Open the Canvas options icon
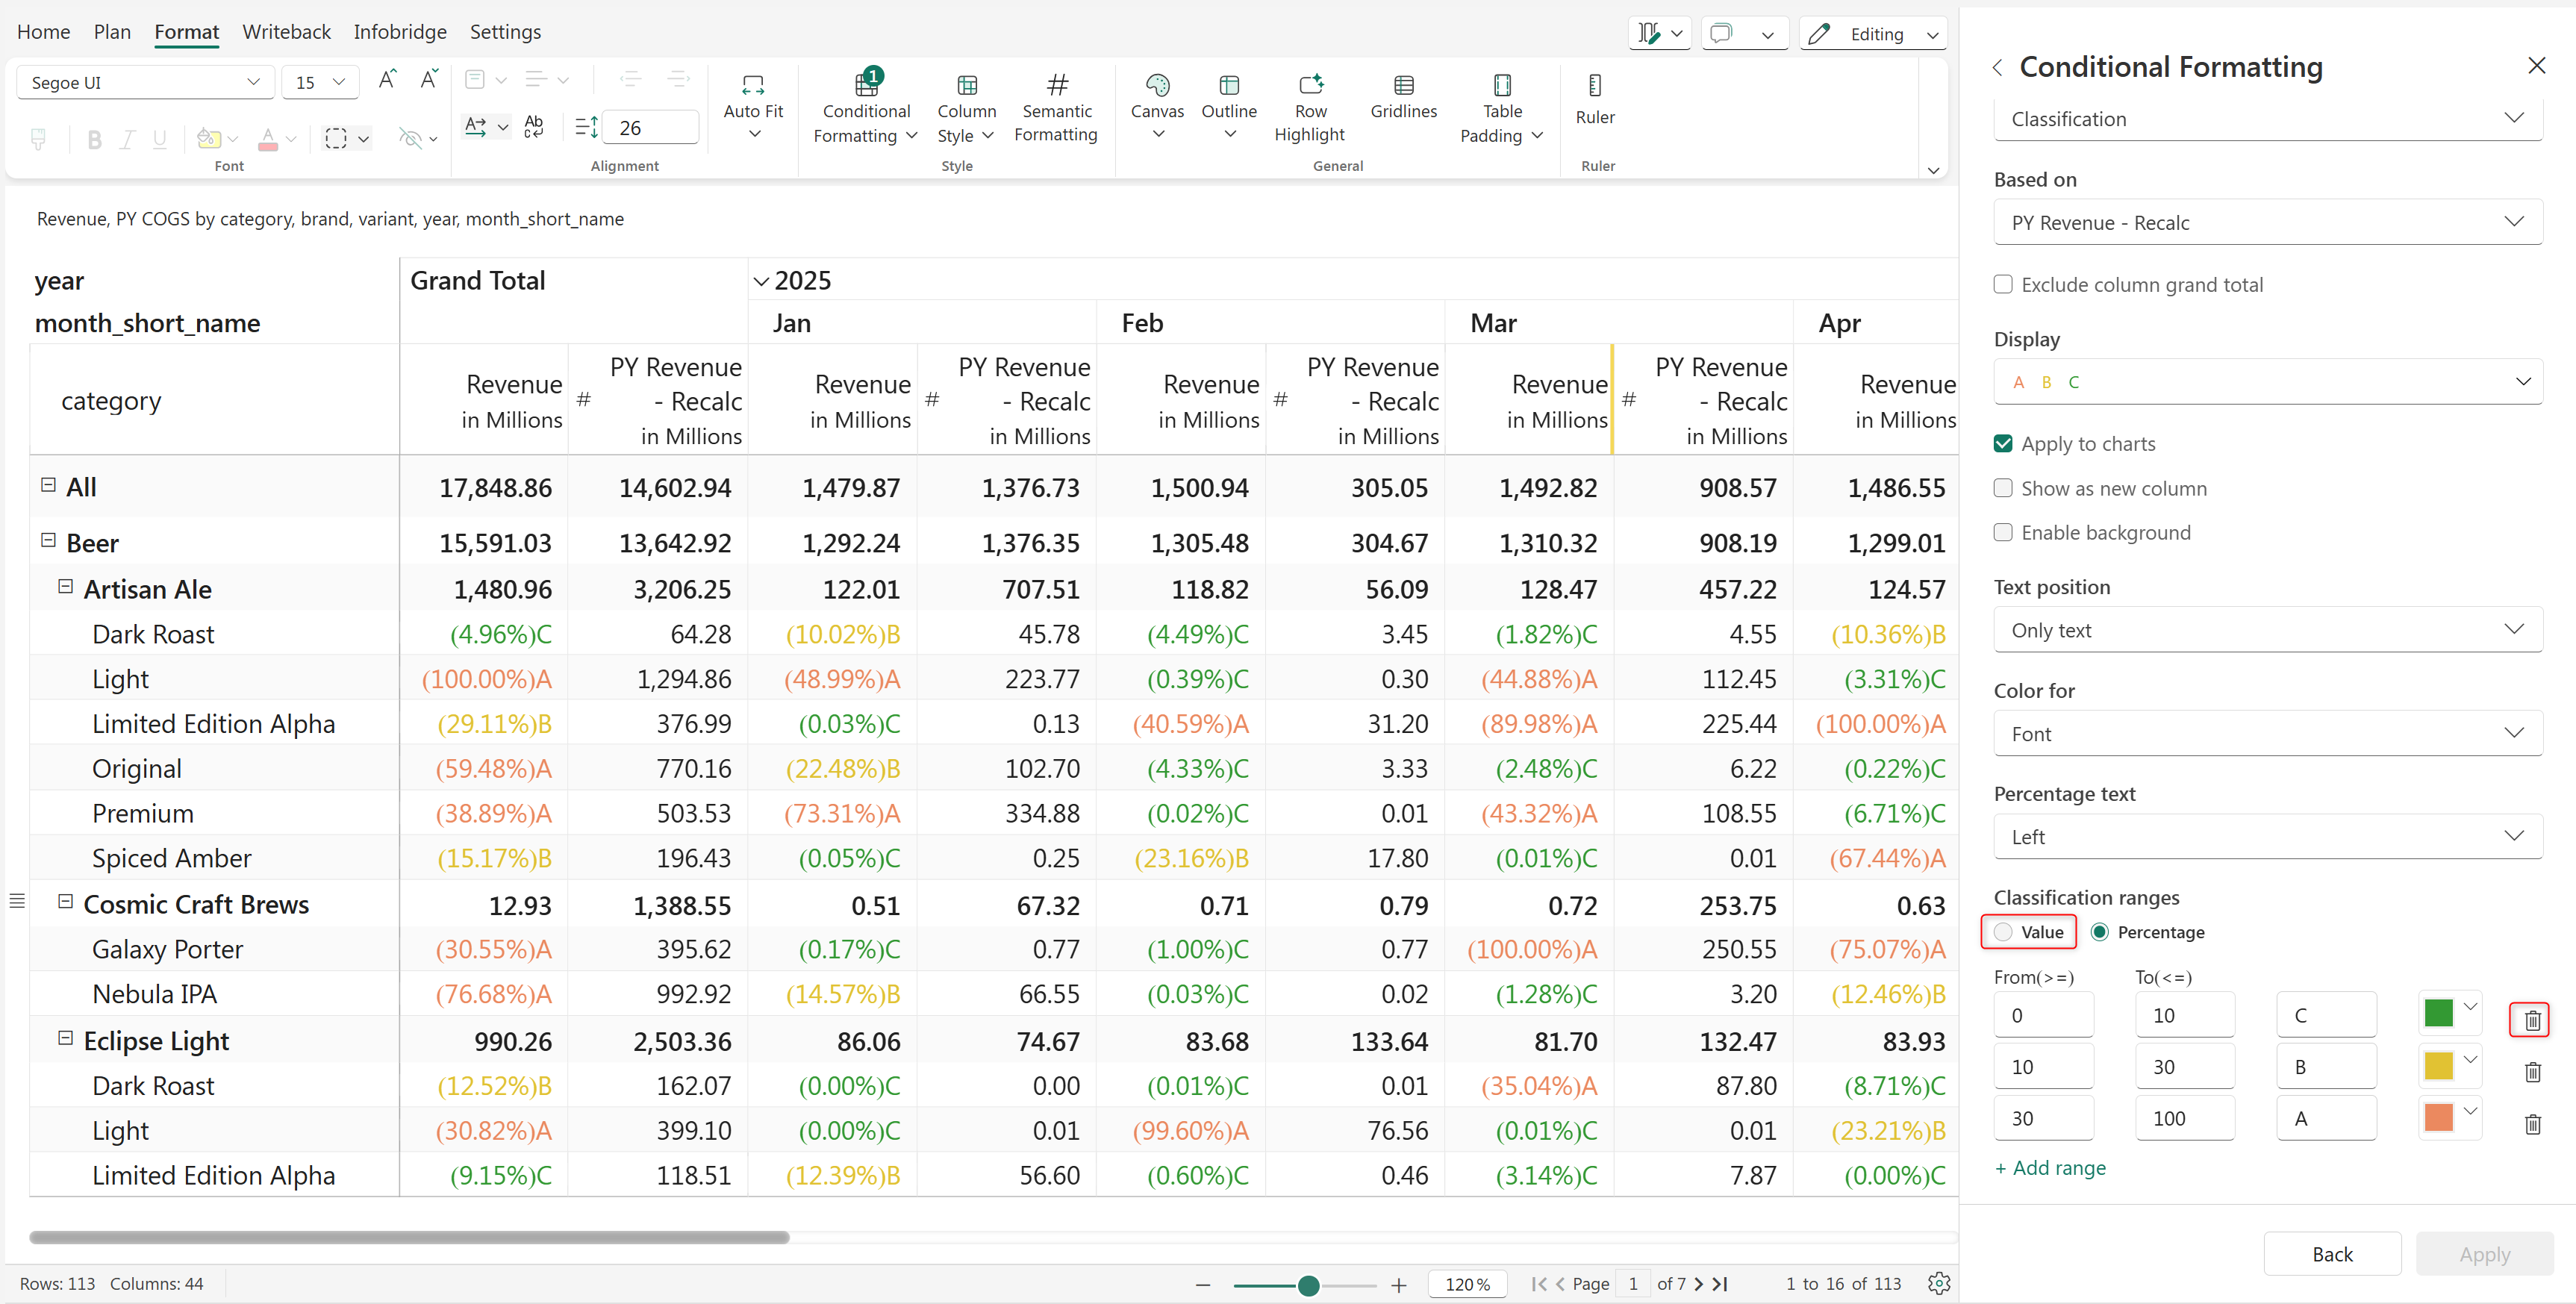The height and width of the screenshot is (1304, 2576). pyautogui.click(x=1157, y=86)
